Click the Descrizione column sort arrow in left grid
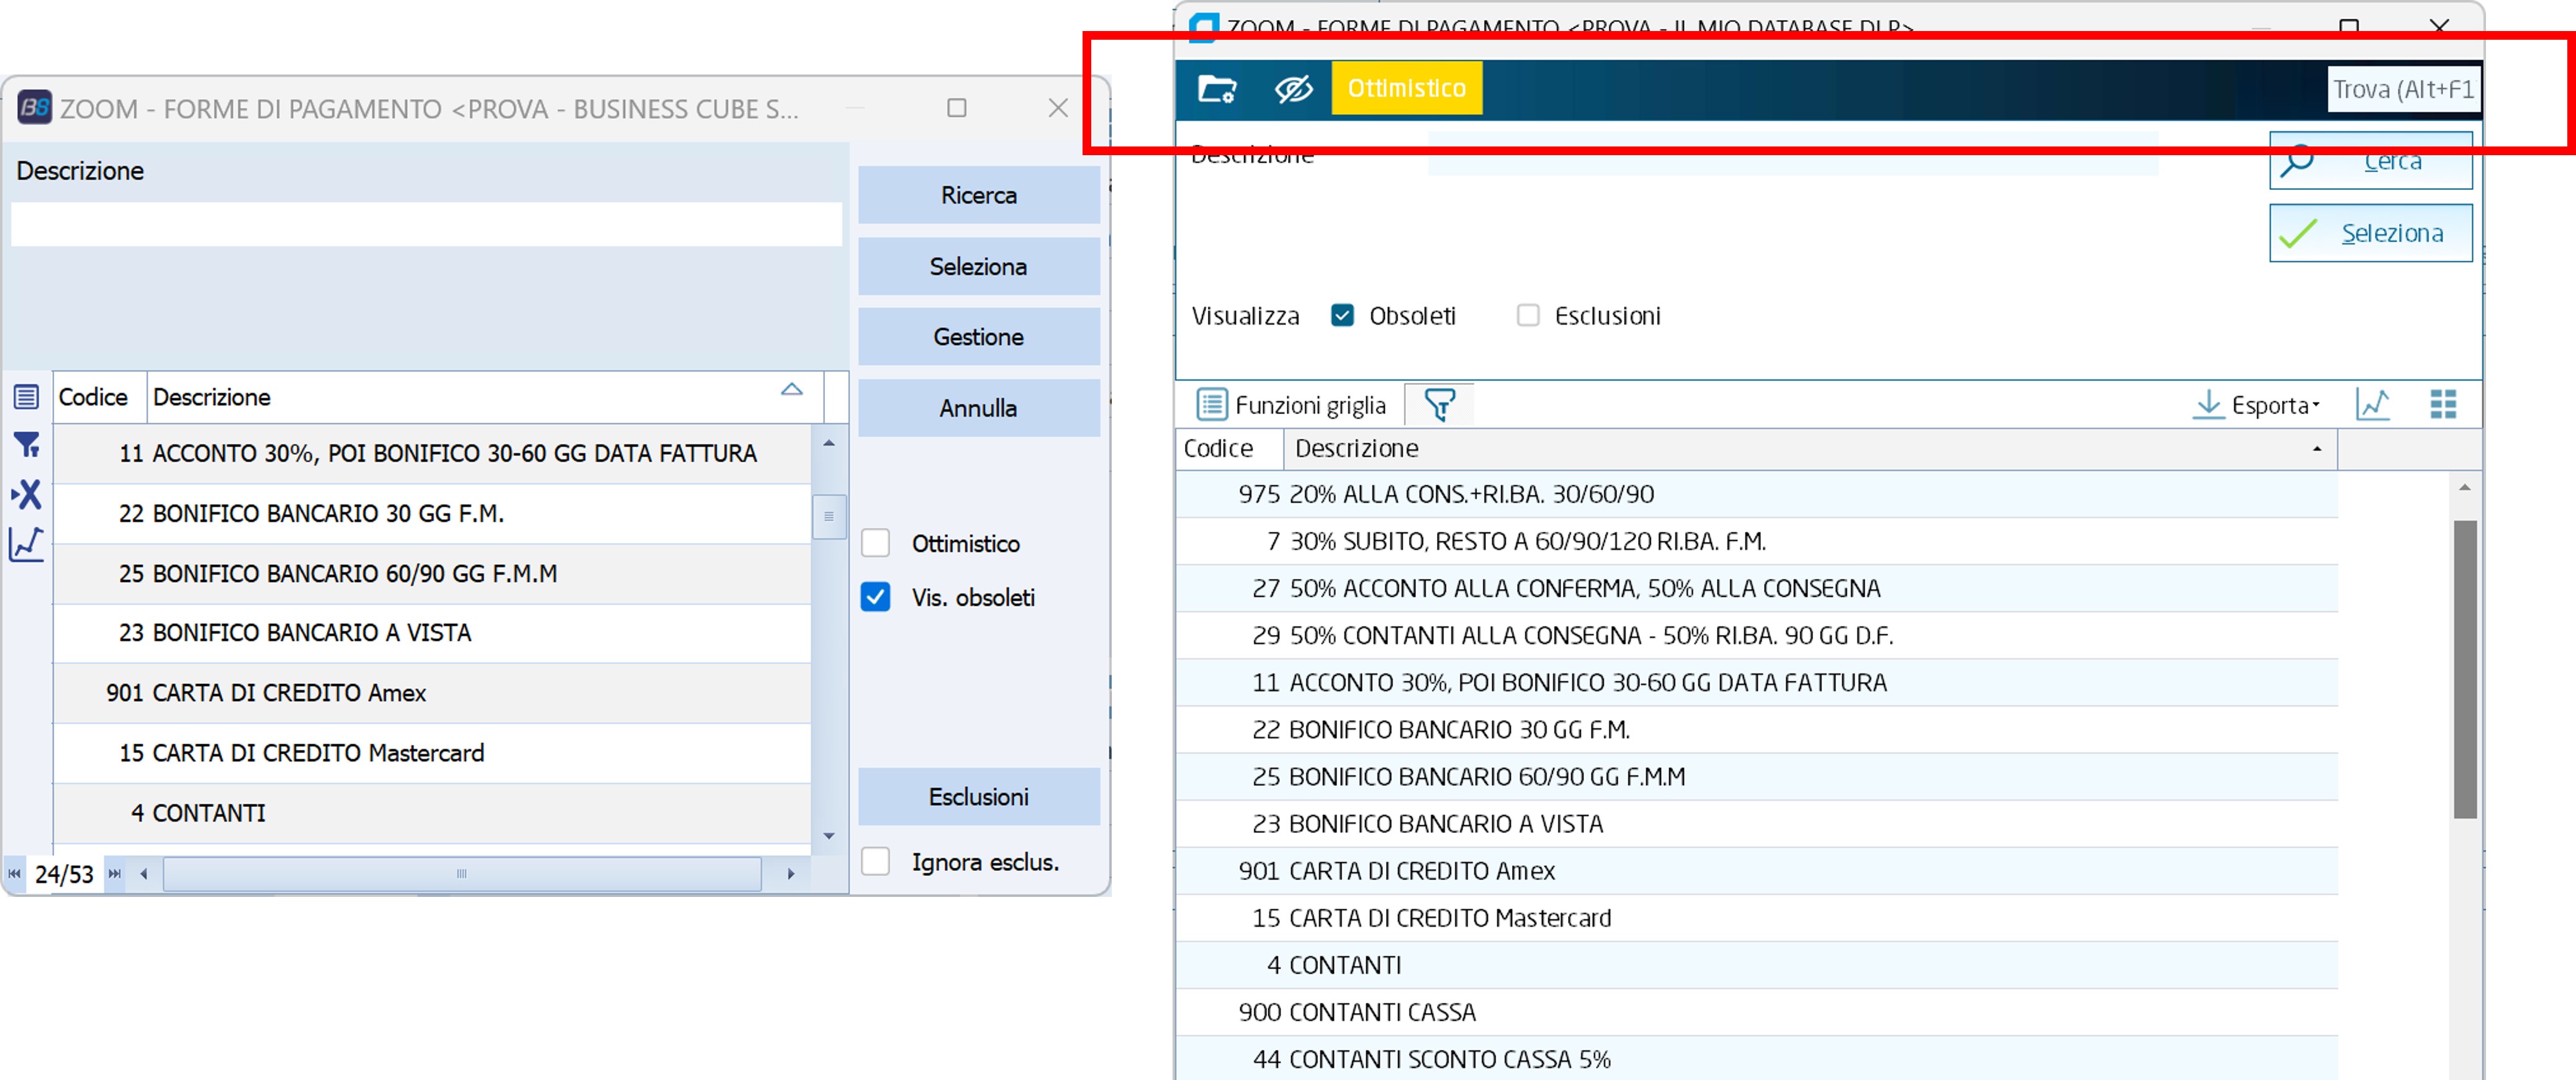2576x1080 pixels. tap(791, 390)
